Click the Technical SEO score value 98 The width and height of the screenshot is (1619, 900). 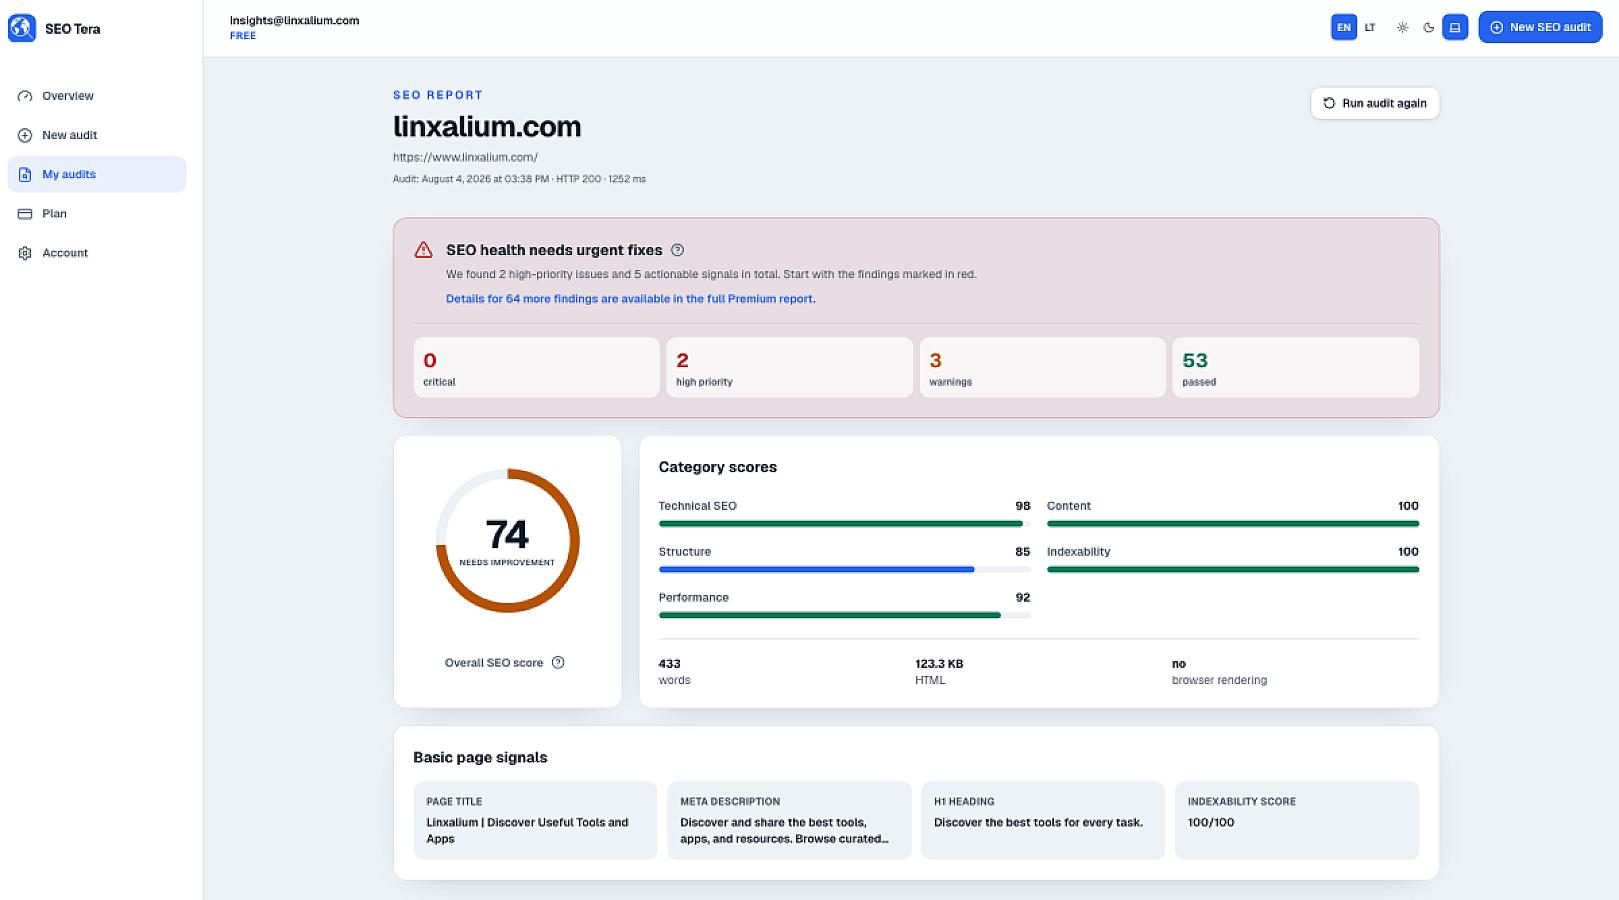pos(1022,506)
